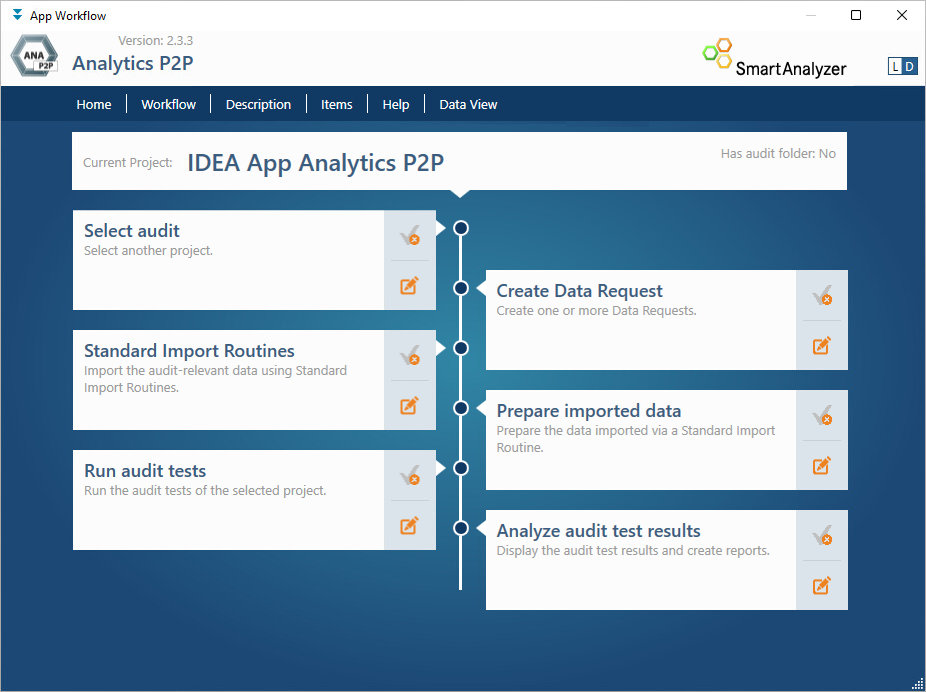Image resolution: width=926 pixels, height=692 pixels.
Task: Click the checkmark status icon for Analyze audit test results
Action: (x=822, y=536)
